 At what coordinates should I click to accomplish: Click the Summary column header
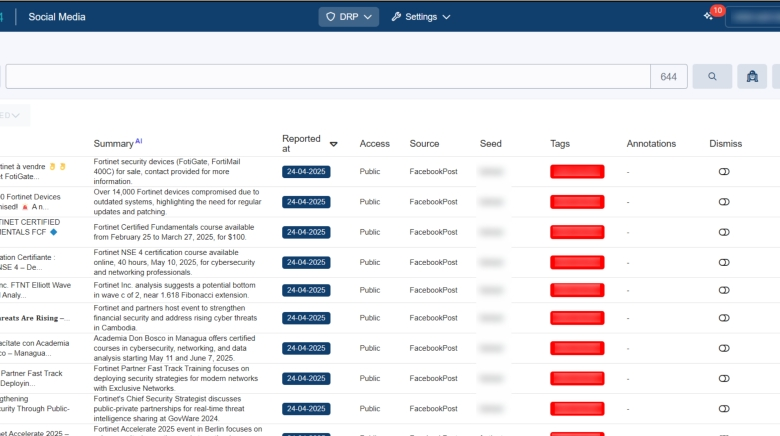[113, 144]
